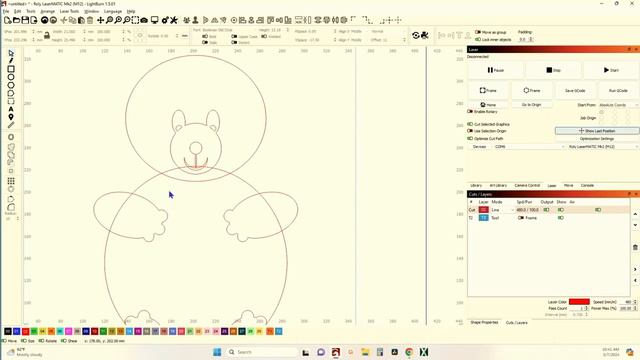The image size is (640, 360).
Task: Open the COM port device dropdown
Action: click(529, 147)
